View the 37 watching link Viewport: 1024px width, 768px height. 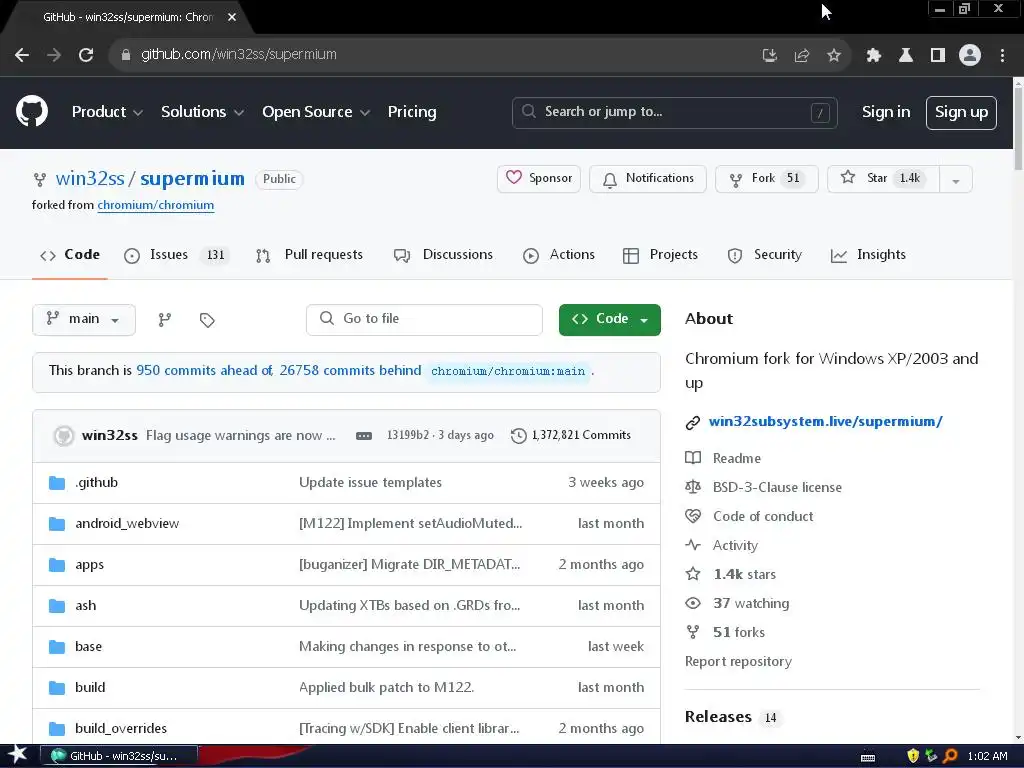751,603
